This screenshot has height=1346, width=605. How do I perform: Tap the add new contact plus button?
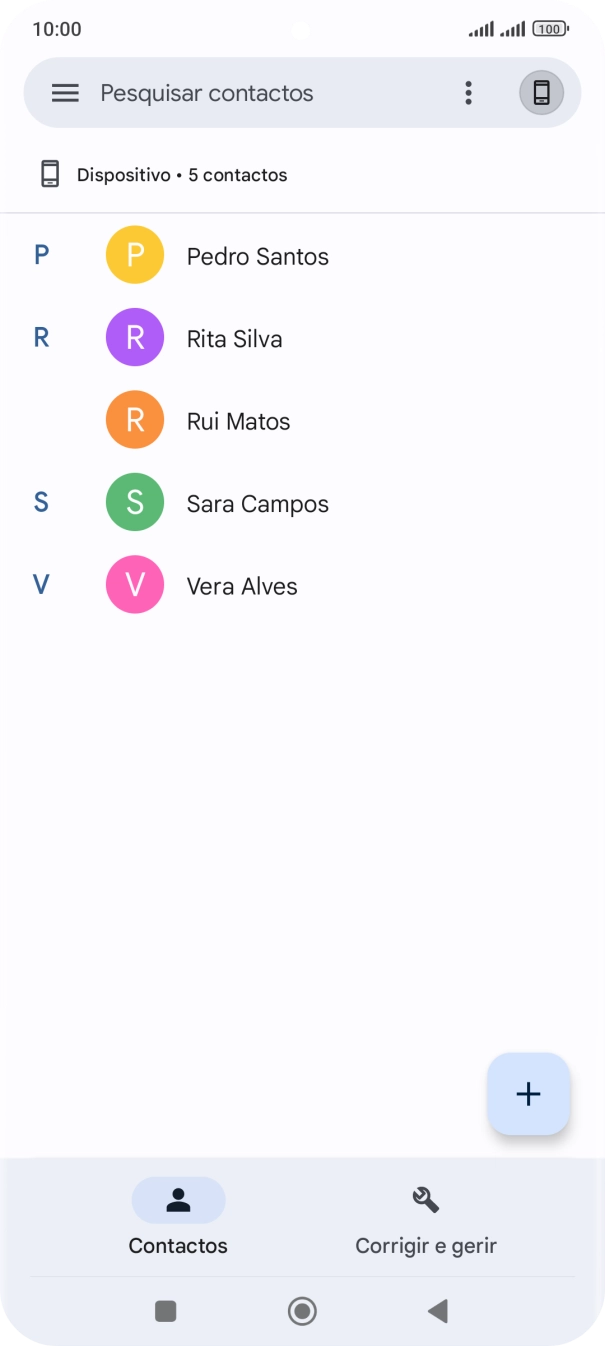[x=528, y=1094]
